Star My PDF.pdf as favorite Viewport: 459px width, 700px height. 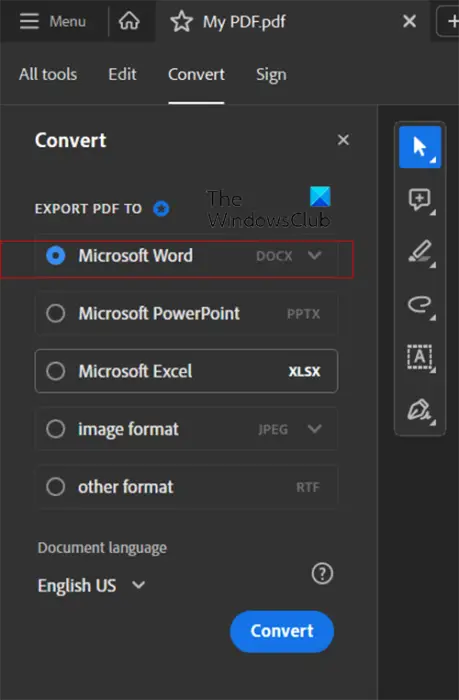(x=181, y=21)
